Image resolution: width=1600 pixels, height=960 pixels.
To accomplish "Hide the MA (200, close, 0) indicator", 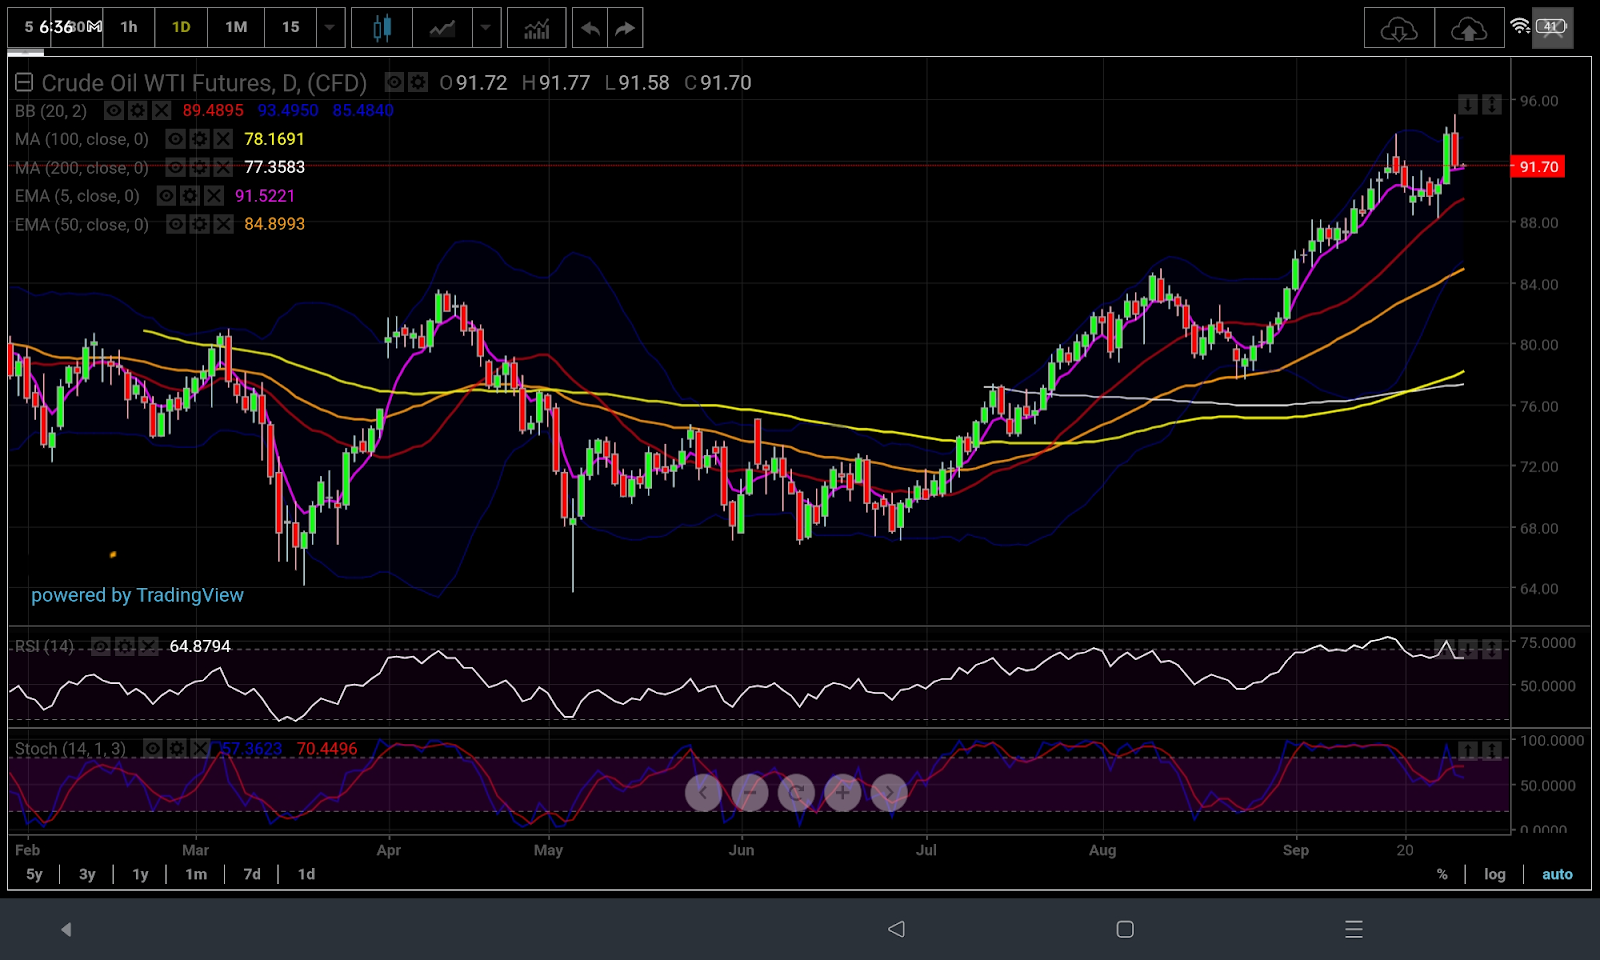I will 175,167.
